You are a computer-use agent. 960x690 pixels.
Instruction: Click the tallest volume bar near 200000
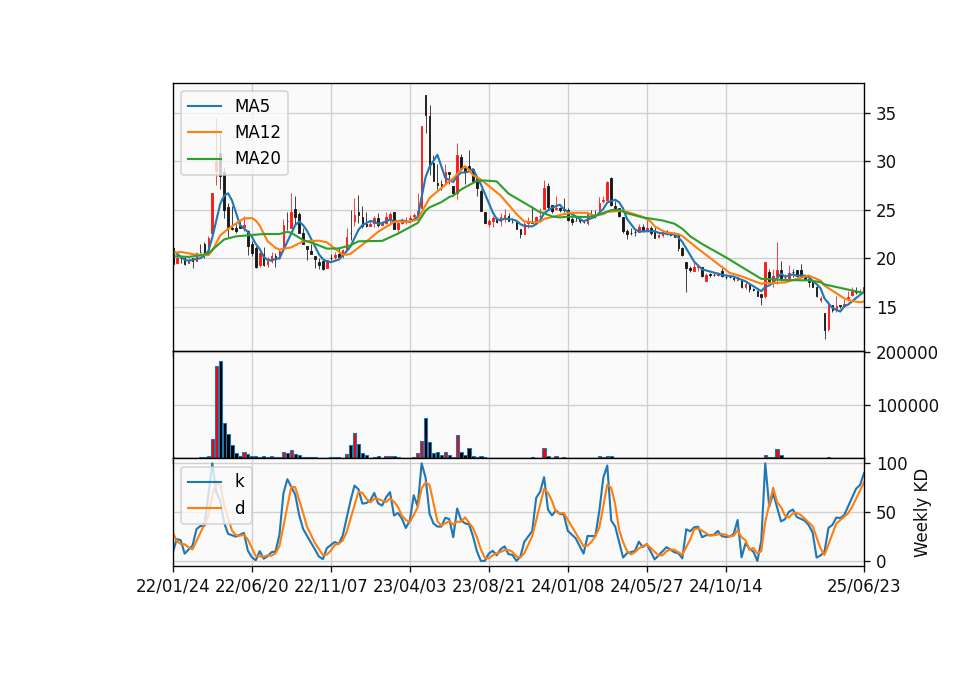pyautogui.click(x=221, y=410)
